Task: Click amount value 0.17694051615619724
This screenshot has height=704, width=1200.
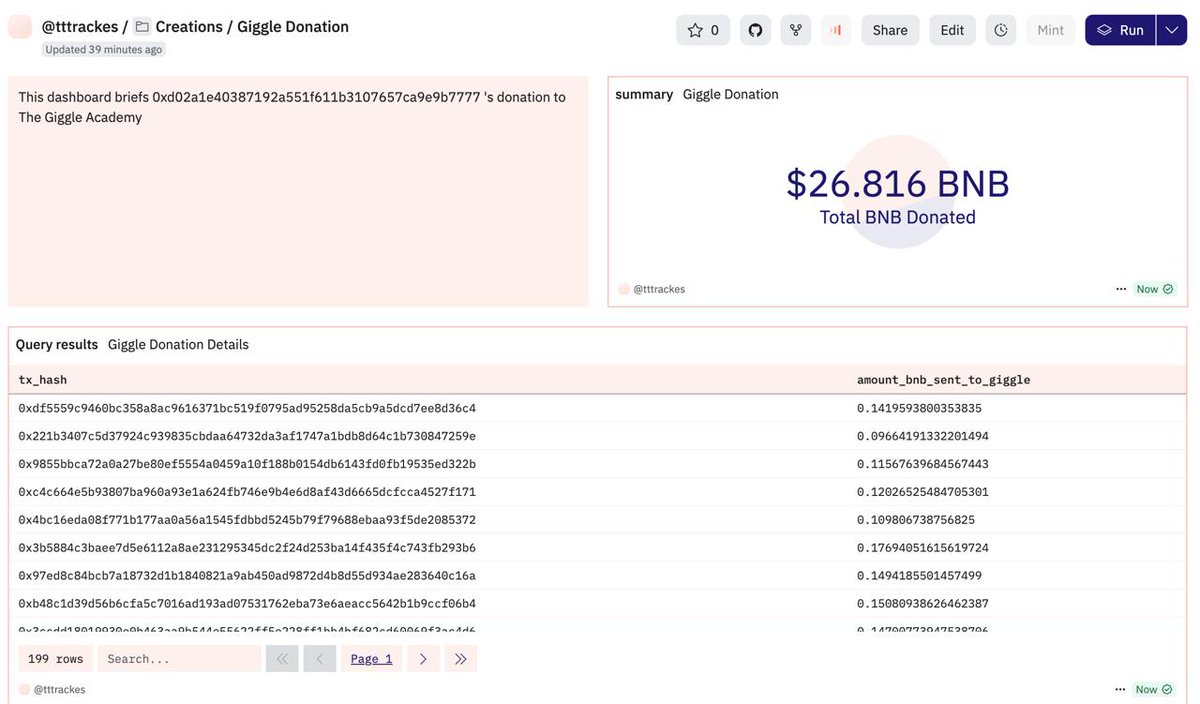Action: (x=923, y=548)
